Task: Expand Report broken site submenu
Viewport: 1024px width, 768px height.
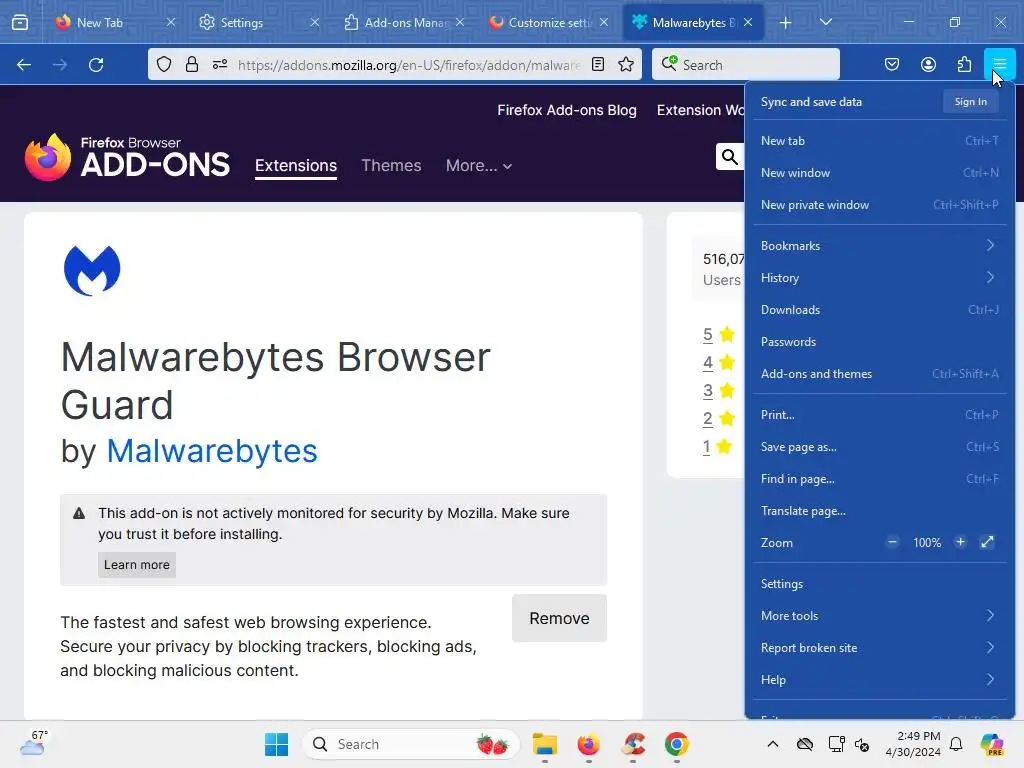Action: point(879,648)
